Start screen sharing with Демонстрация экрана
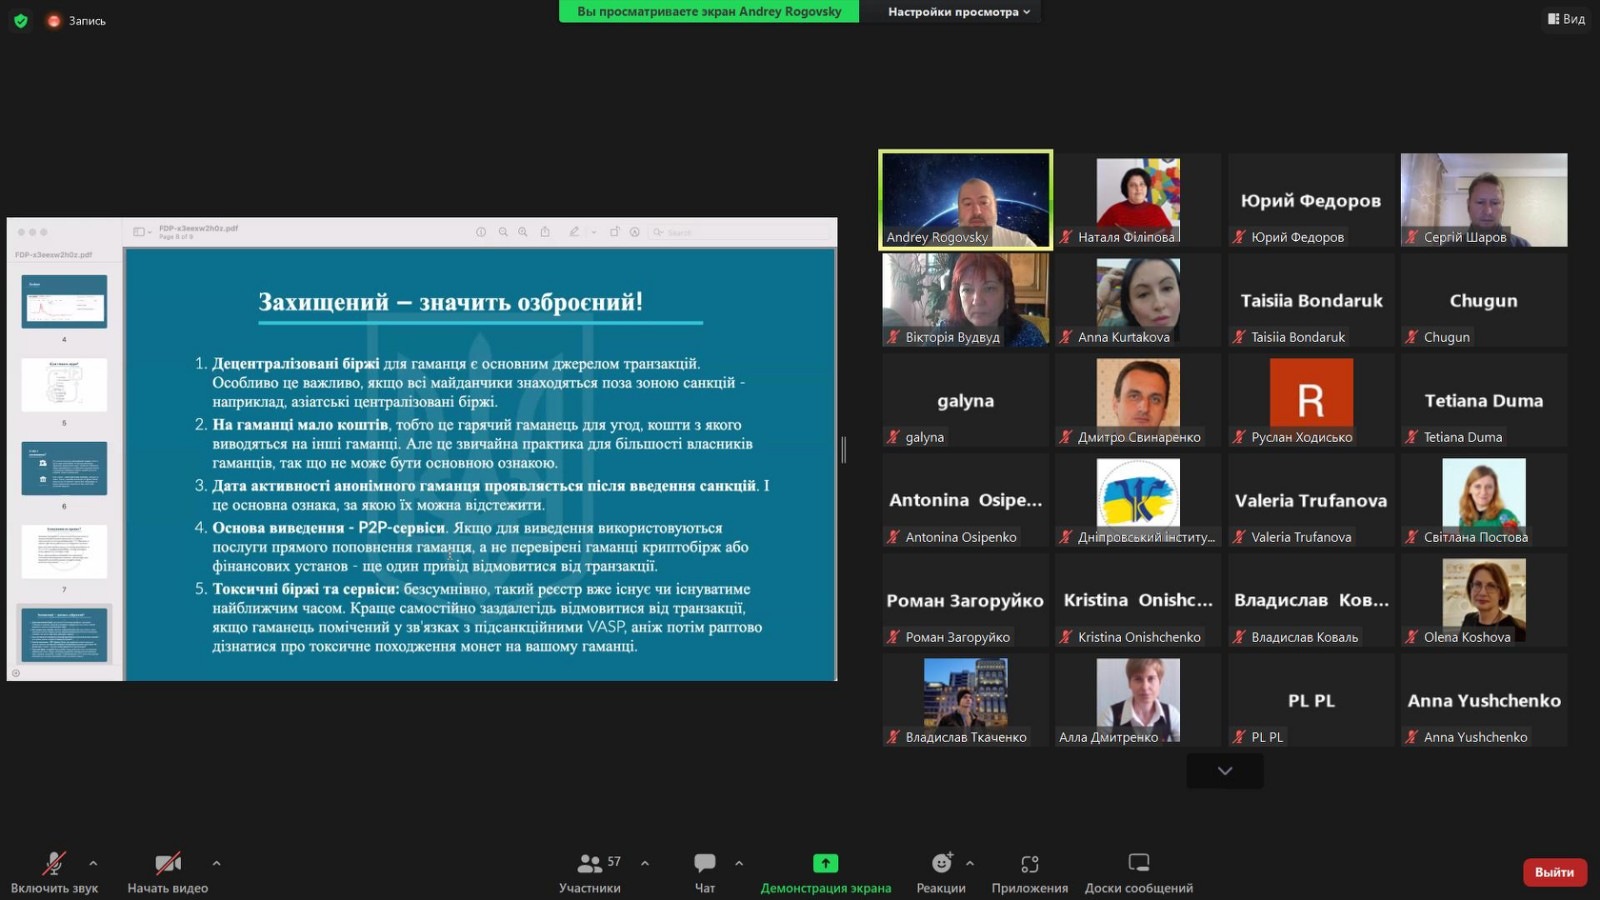Image resolution: width=1600 pixels, height=900 pixels. (825, 863)
